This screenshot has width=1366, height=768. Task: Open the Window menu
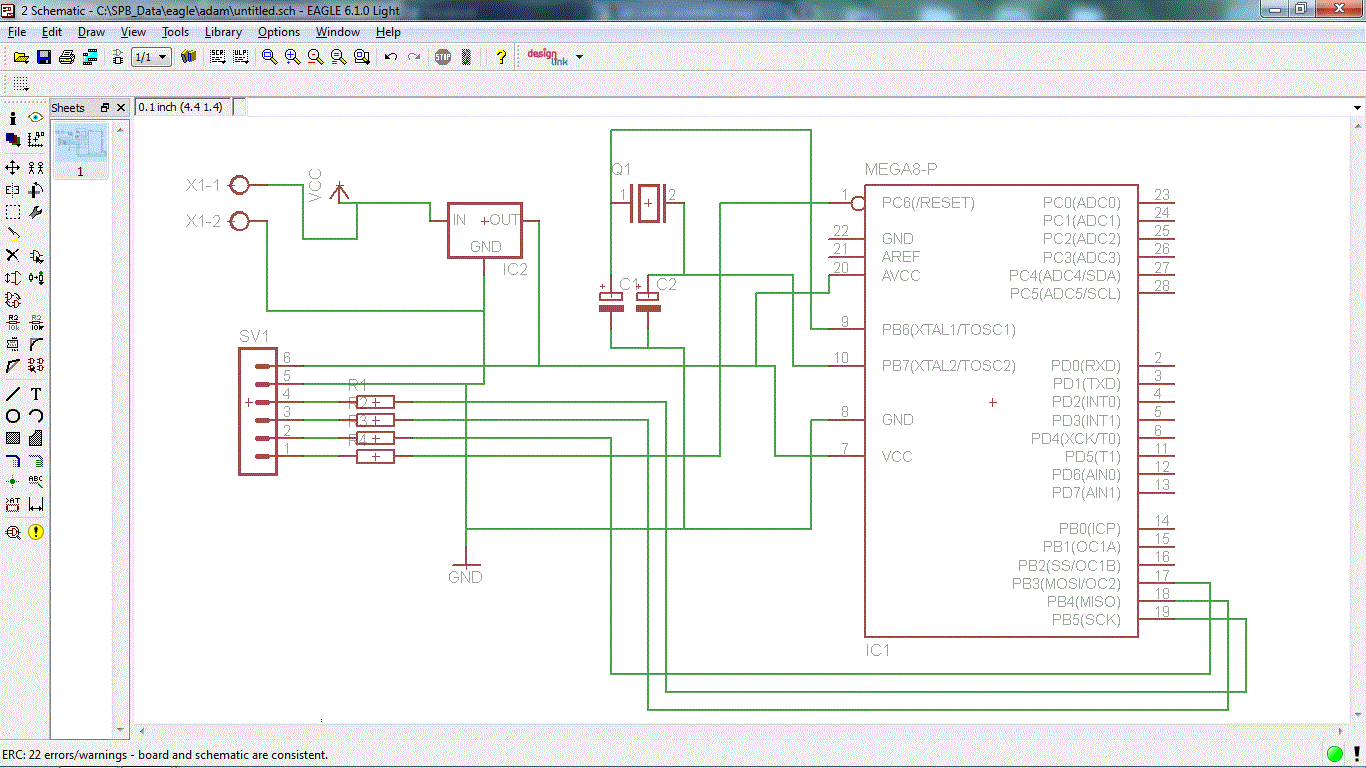coord(338,32)
